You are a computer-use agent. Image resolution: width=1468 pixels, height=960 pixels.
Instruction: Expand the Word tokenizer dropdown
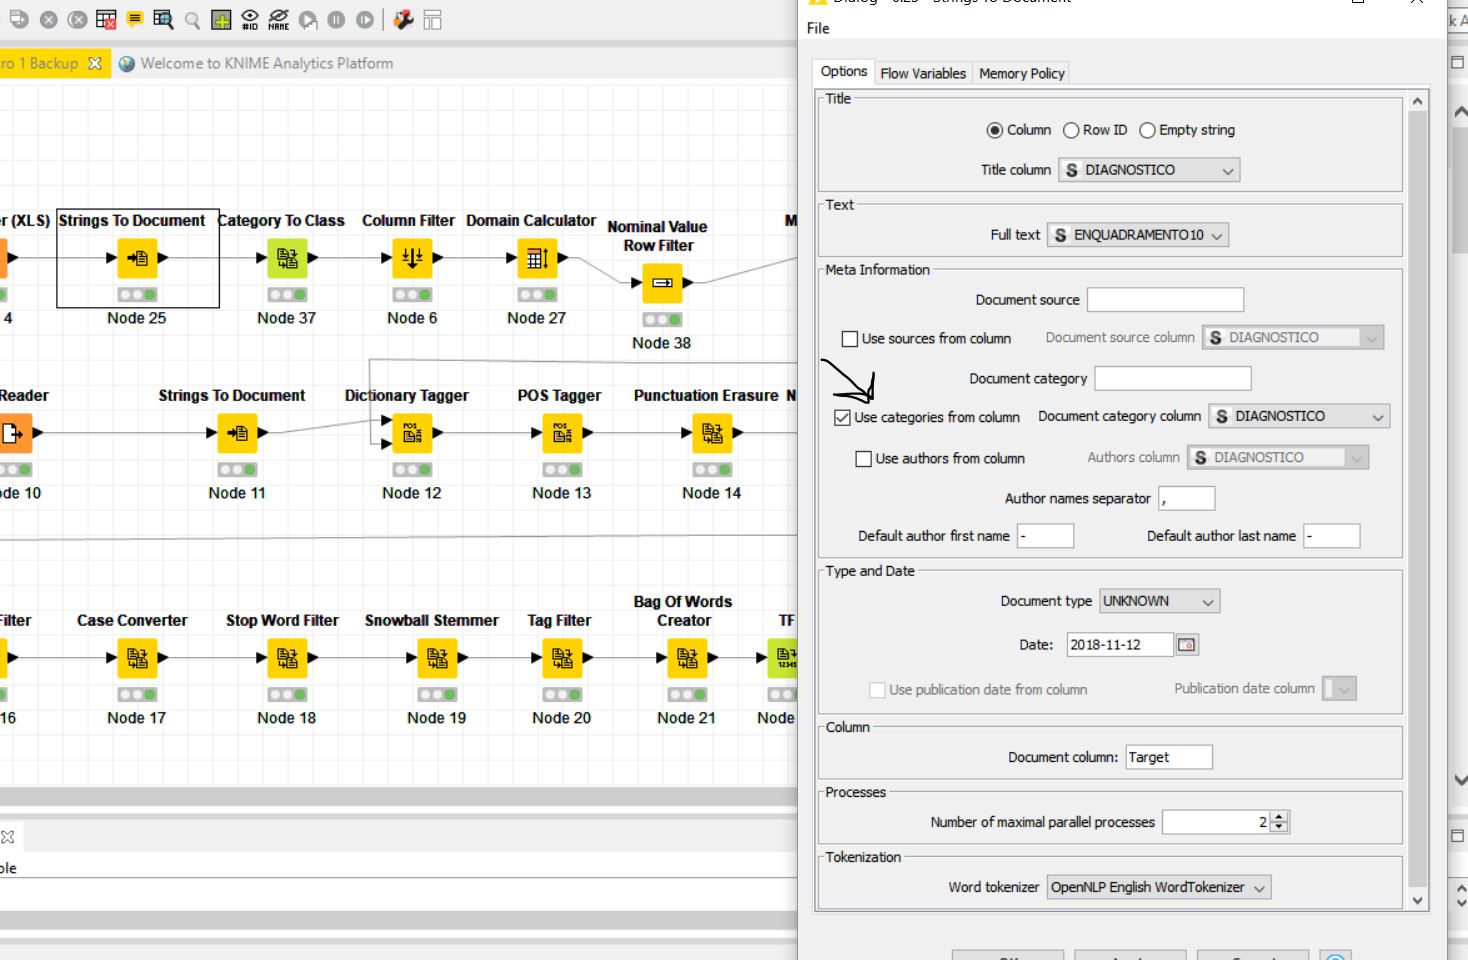pyautogui.click(x=1158, y=887)
